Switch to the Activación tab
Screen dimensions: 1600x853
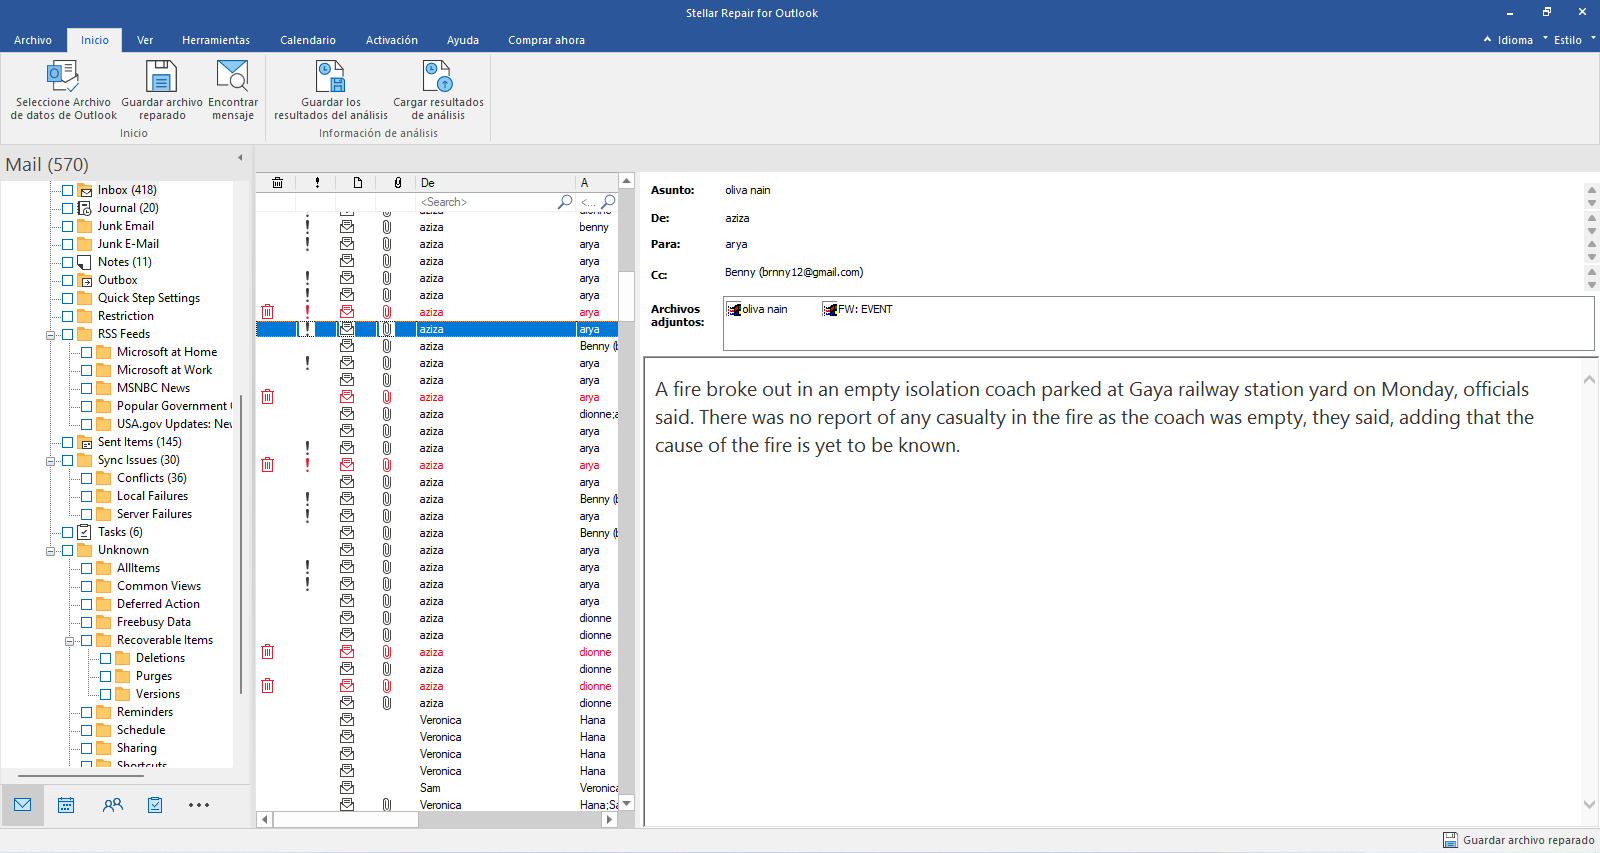click(x=392, y=40)
